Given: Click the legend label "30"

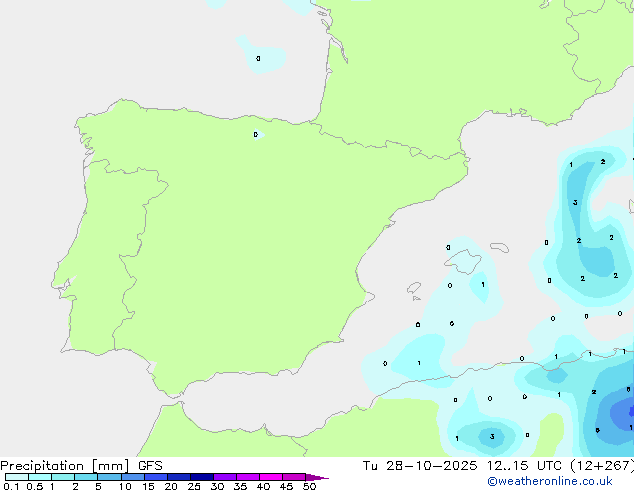Looking at the screenshot, I should (x=218, y=486).
